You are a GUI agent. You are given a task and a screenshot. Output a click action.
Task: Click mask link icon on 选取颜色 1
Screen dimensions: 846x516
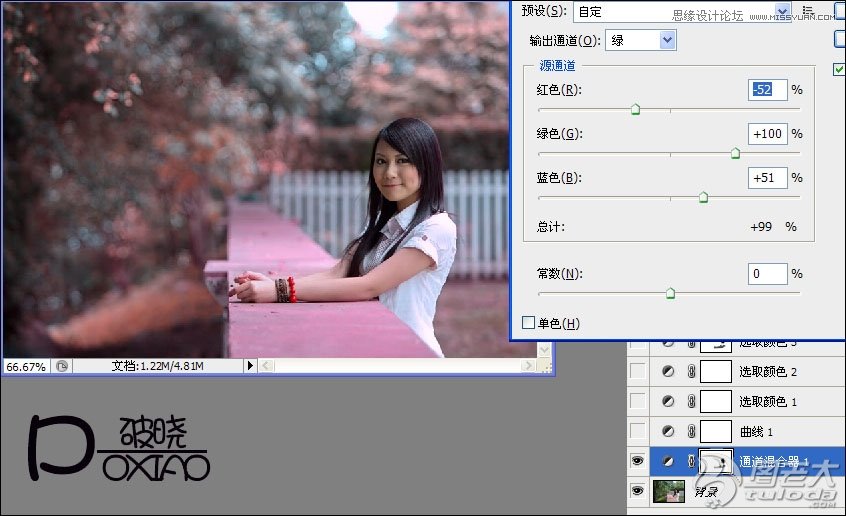pos(691,401)
